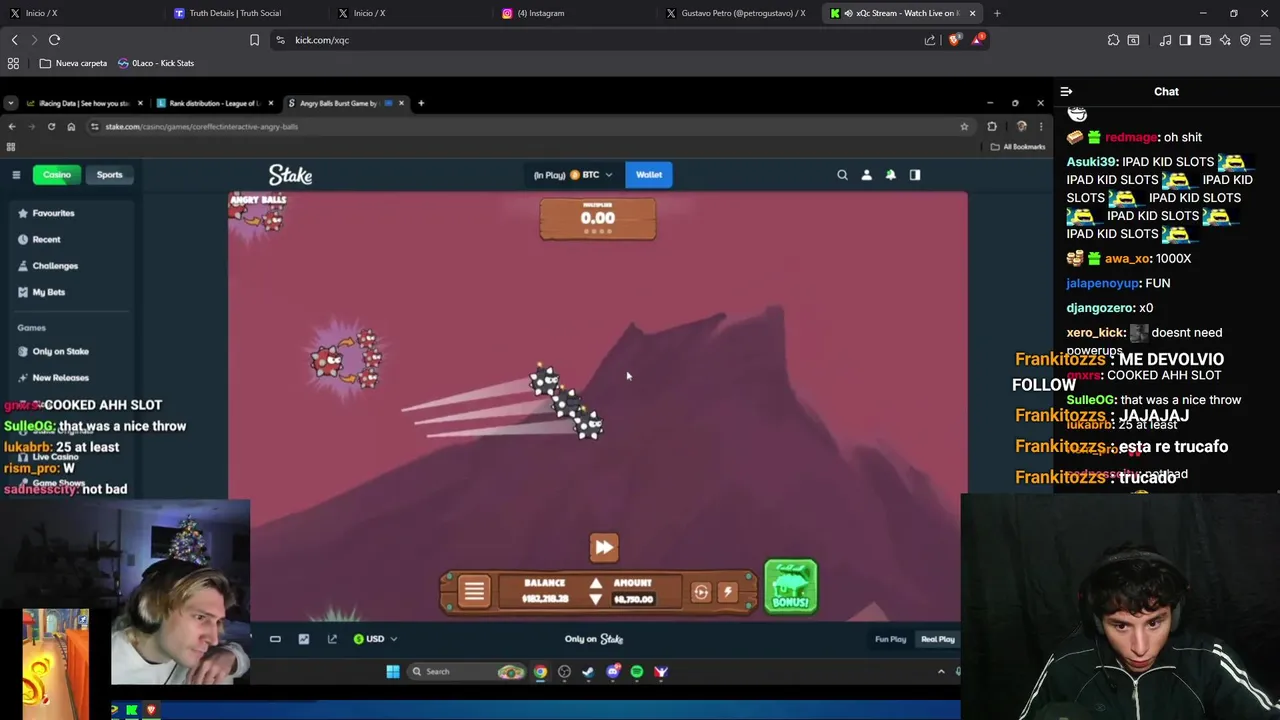Toggle theatre mode icon below game

coord(275,639)
